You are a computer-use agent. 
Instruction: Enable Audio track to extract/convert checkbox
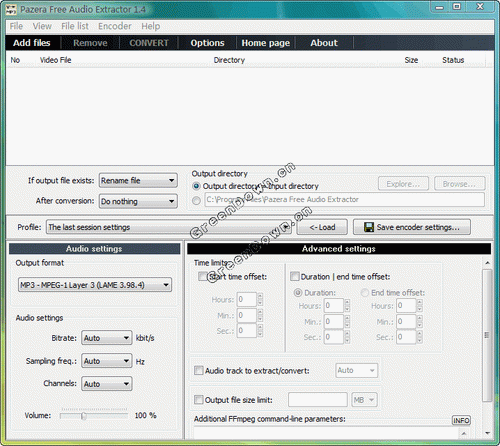(x=199, y=370)
